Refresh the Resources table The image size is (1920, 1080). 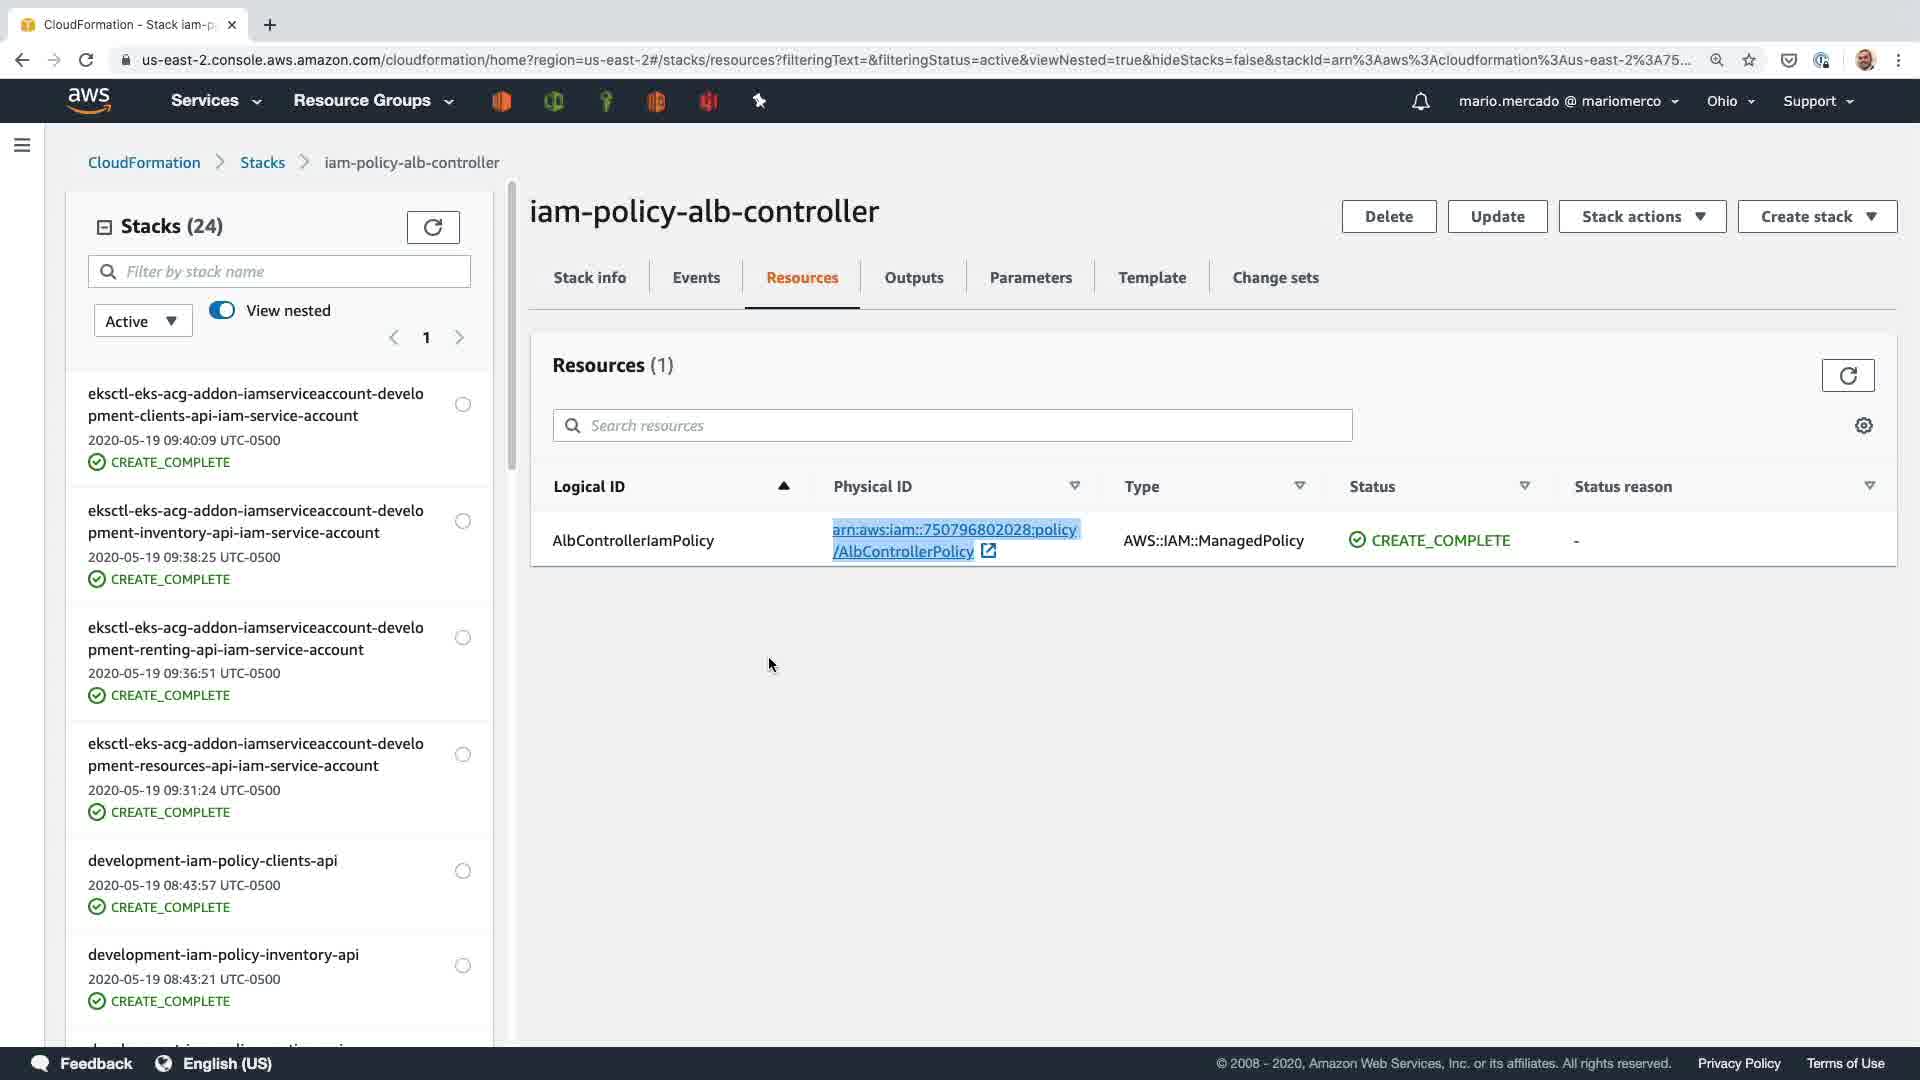click(x=1847, y=376)
